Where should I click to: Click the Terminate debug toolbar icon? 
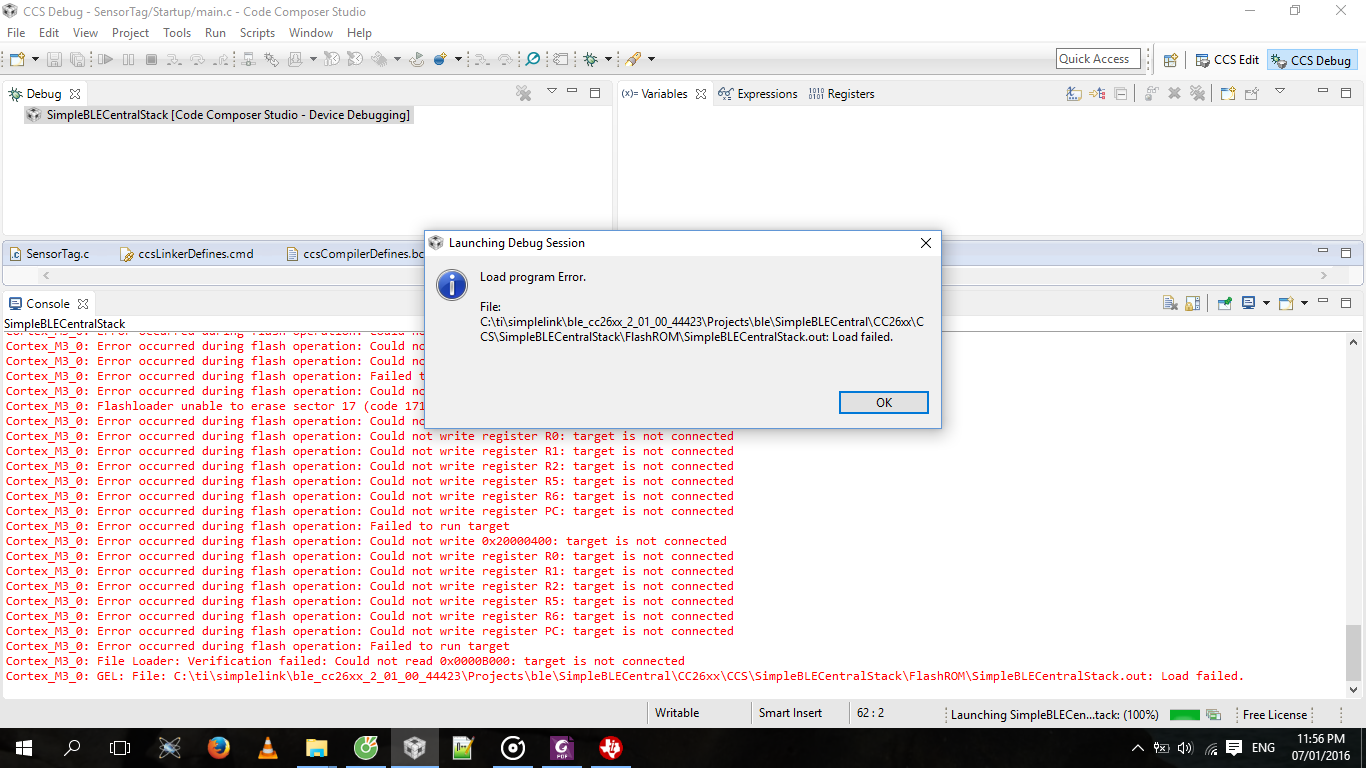[x=151, y=59]
